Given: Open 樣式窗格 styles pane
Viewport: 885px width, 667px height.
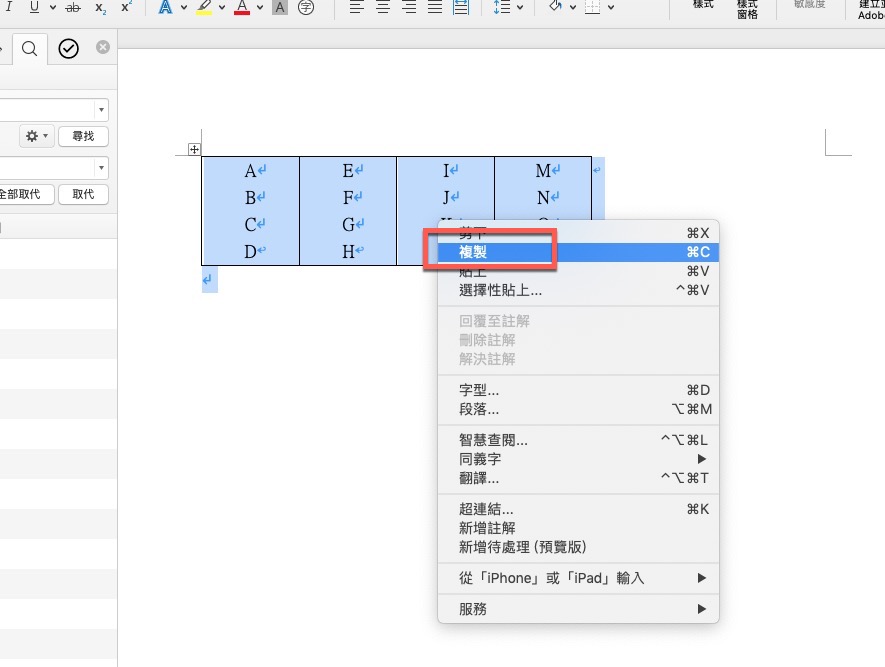Looking at the screenshot, I should (x=747, y=9).
